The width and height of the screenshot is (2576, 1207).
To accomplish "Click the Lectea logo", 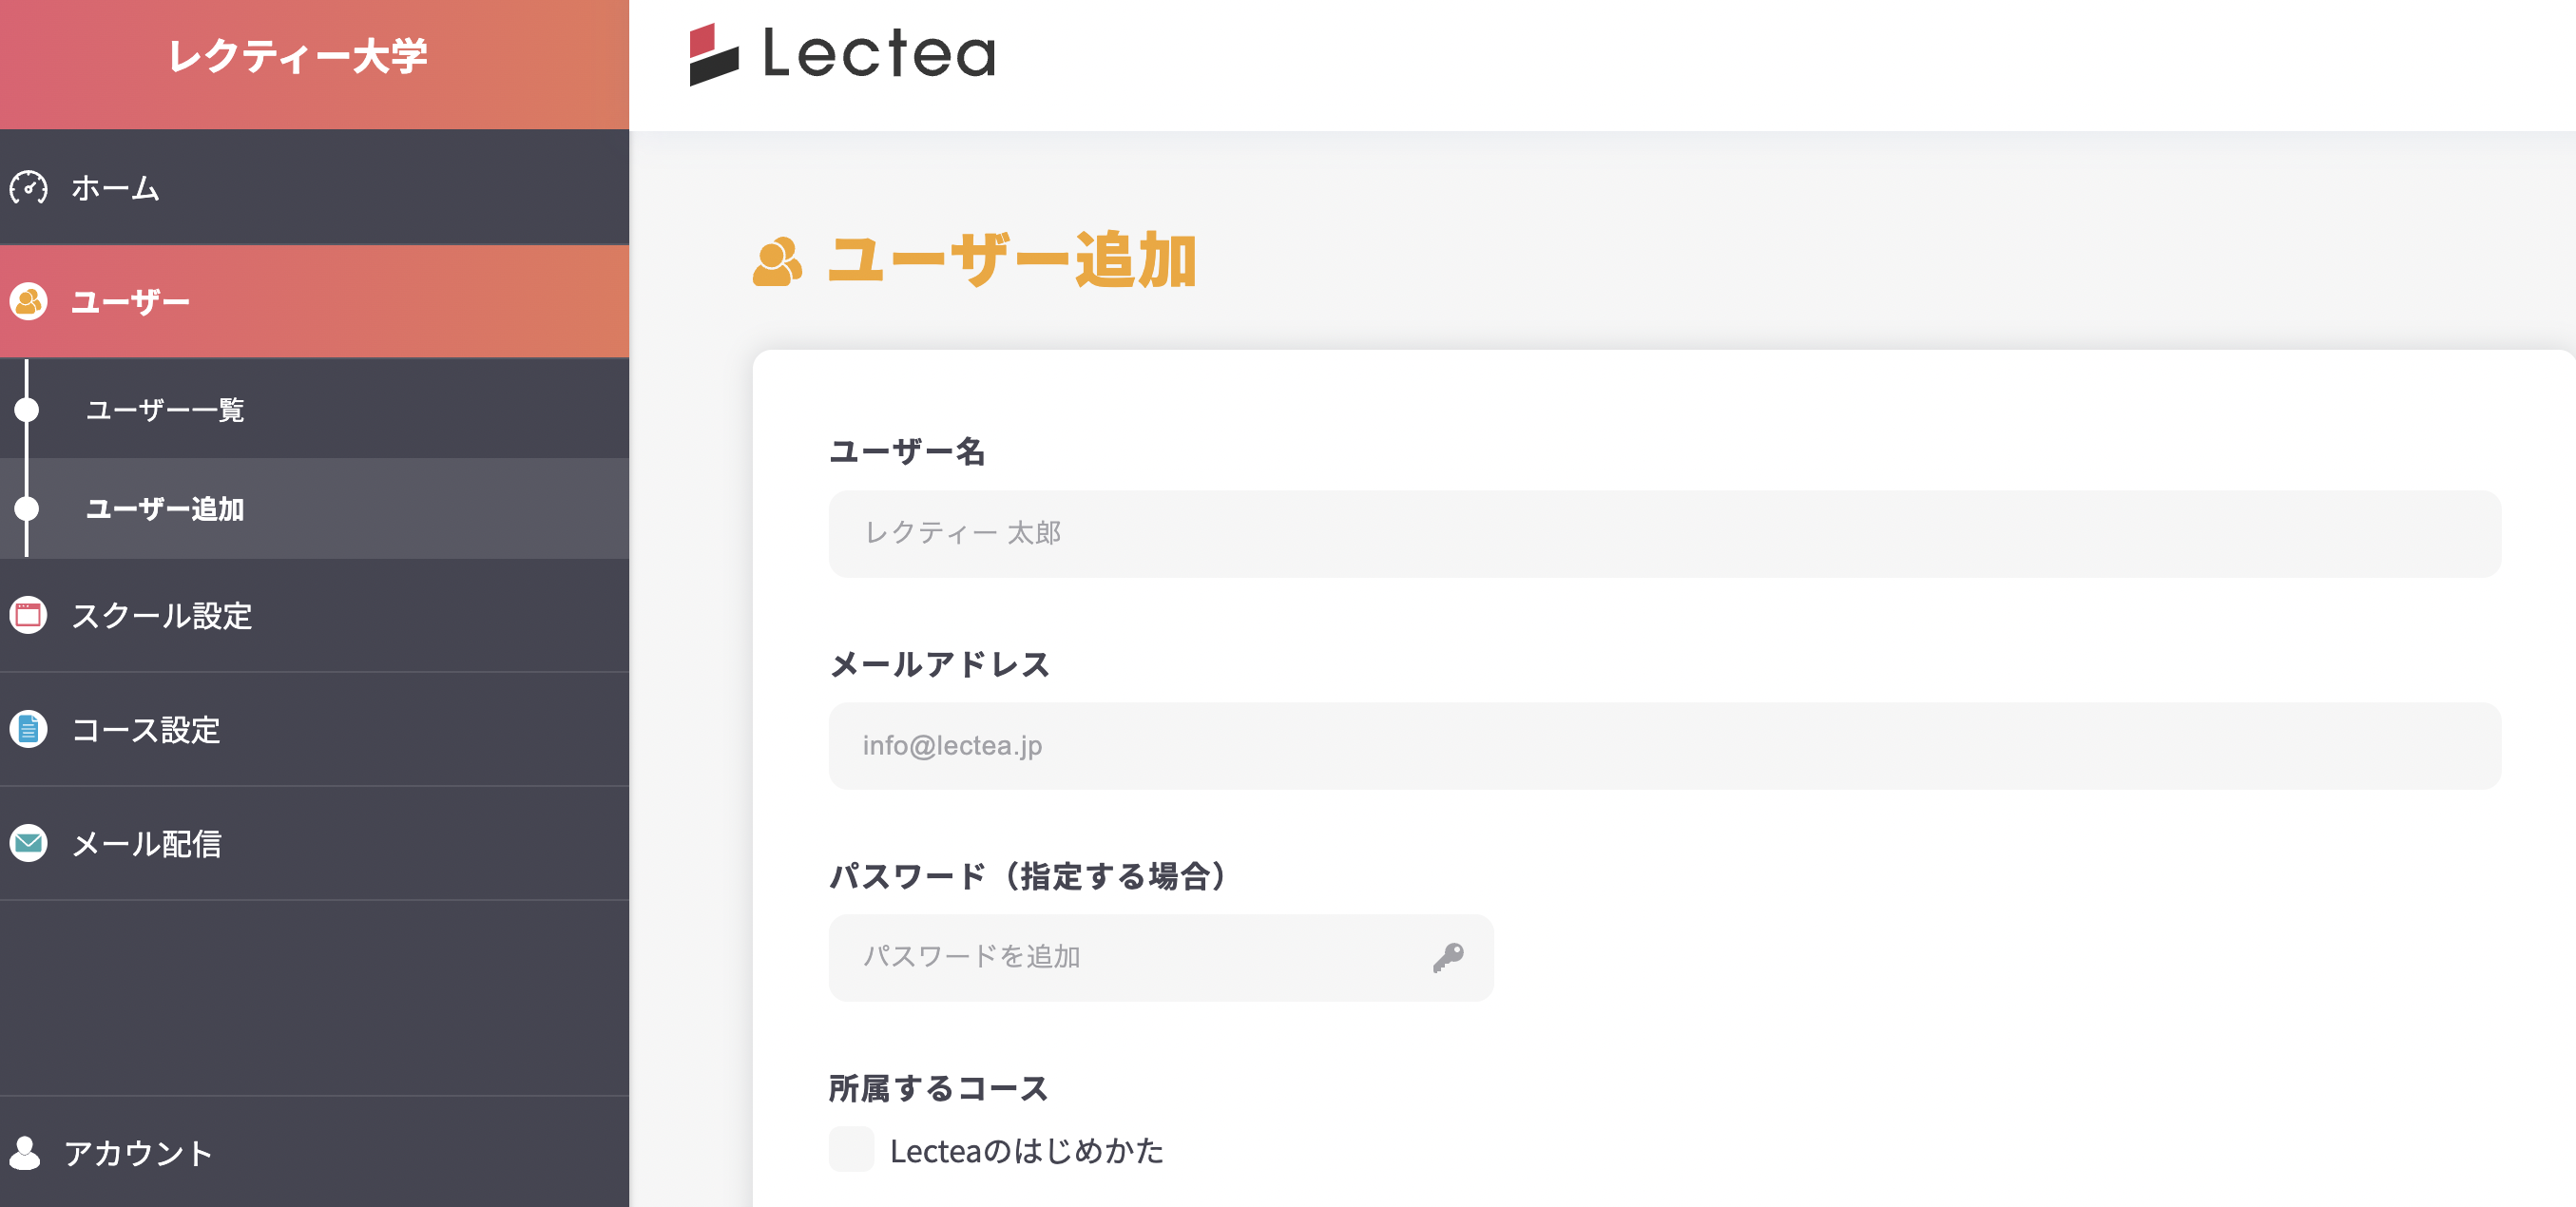I will point(842,54).
